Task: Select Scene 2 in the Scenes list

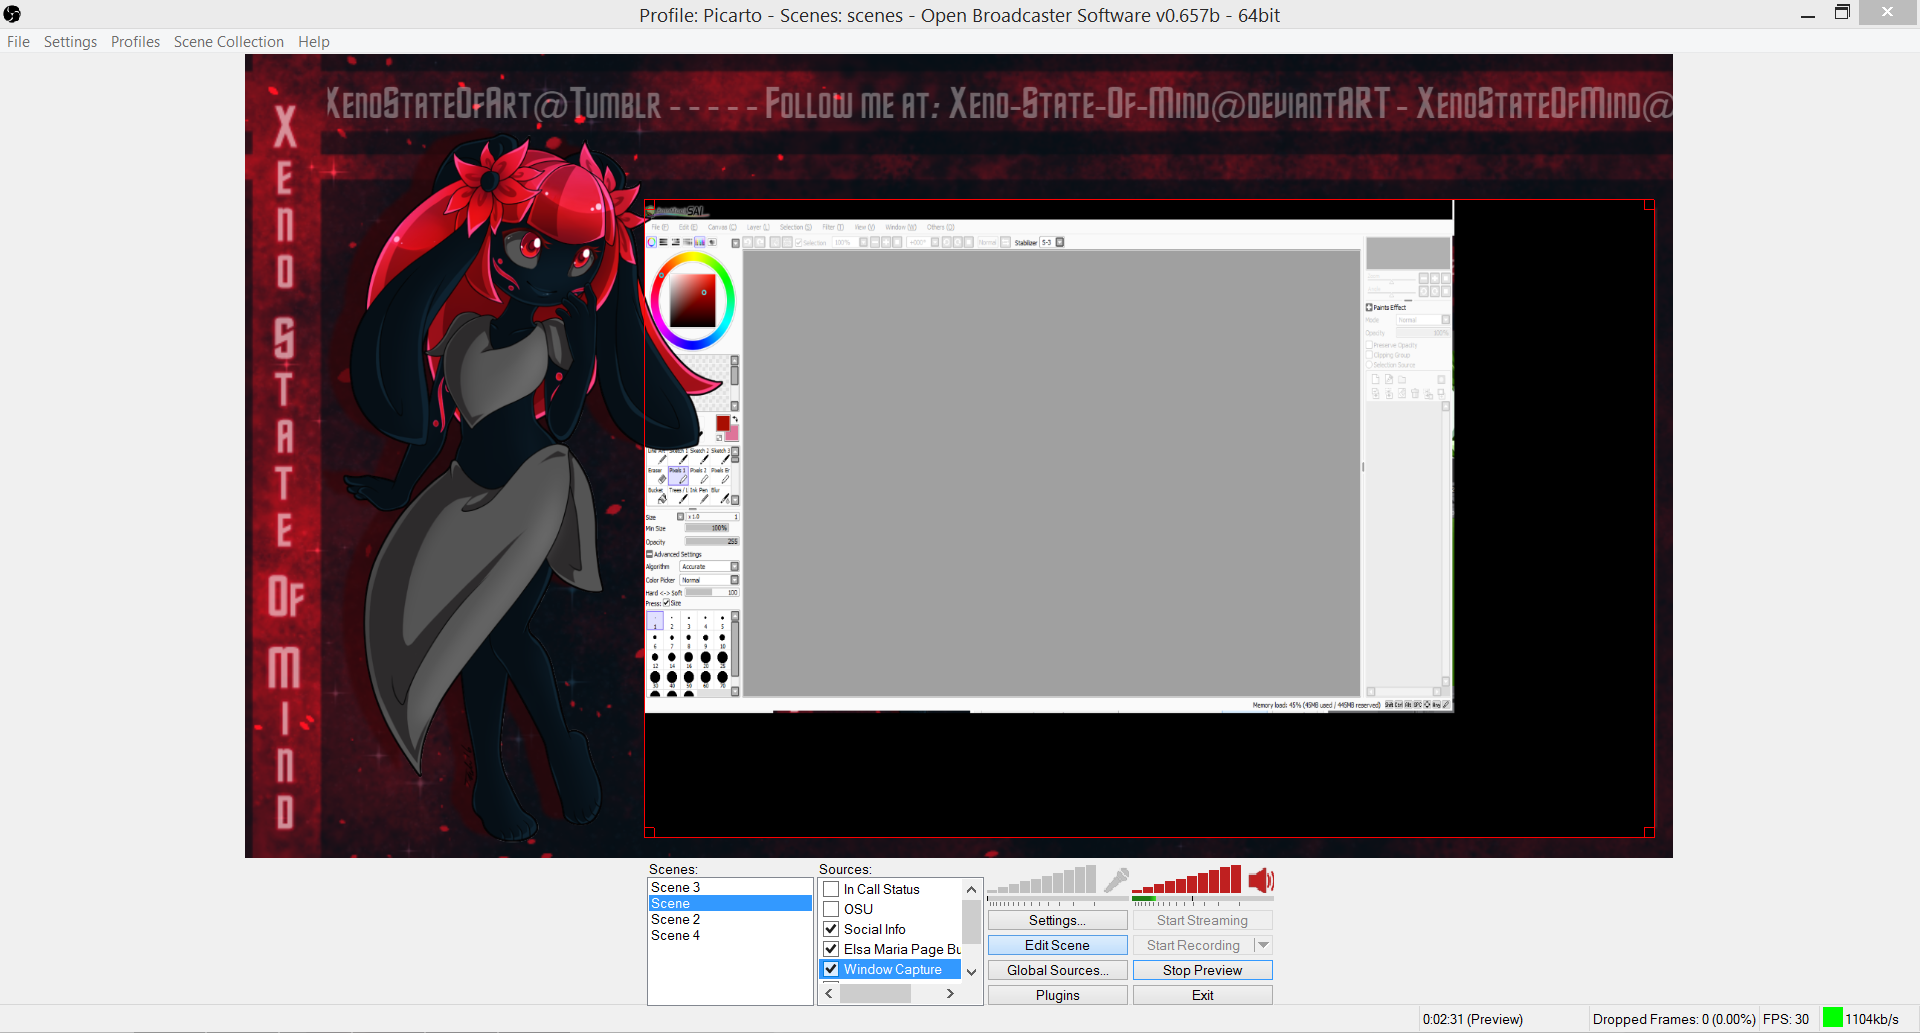Action: coord(730,919)
